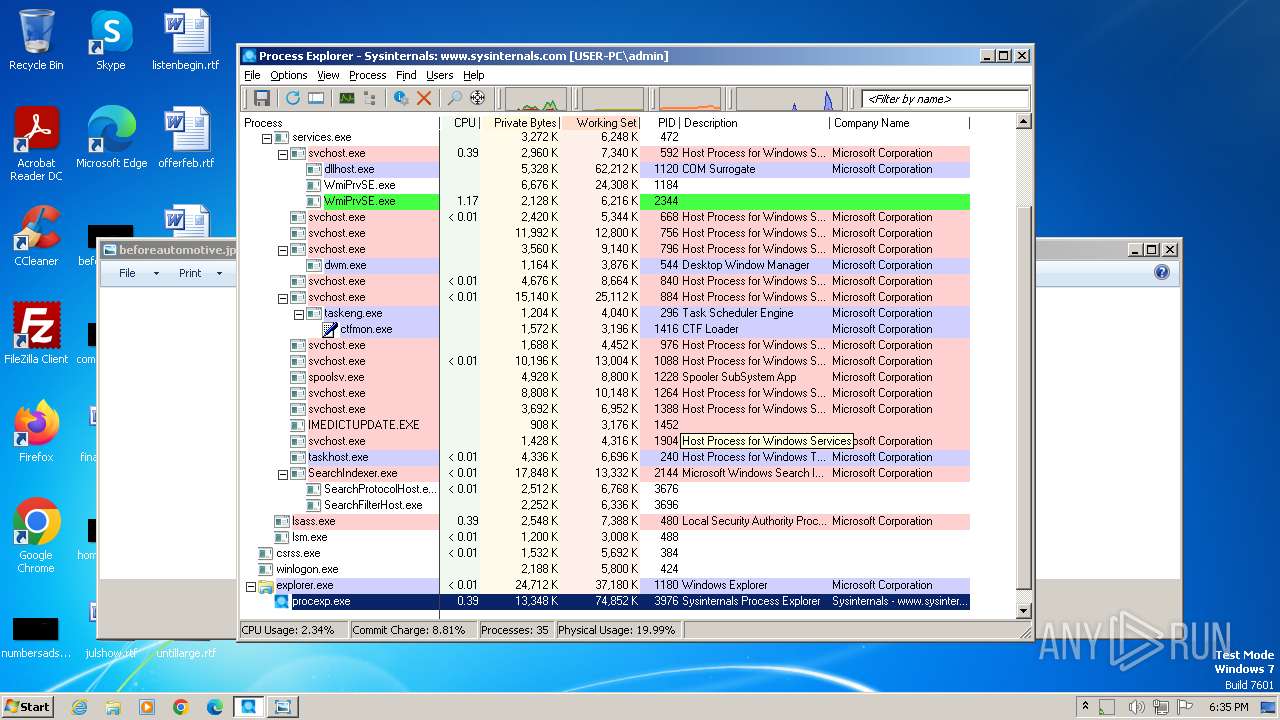Sort by the Working Set column header
This screenshot has width=1280, height=720.
click(600, 123)
